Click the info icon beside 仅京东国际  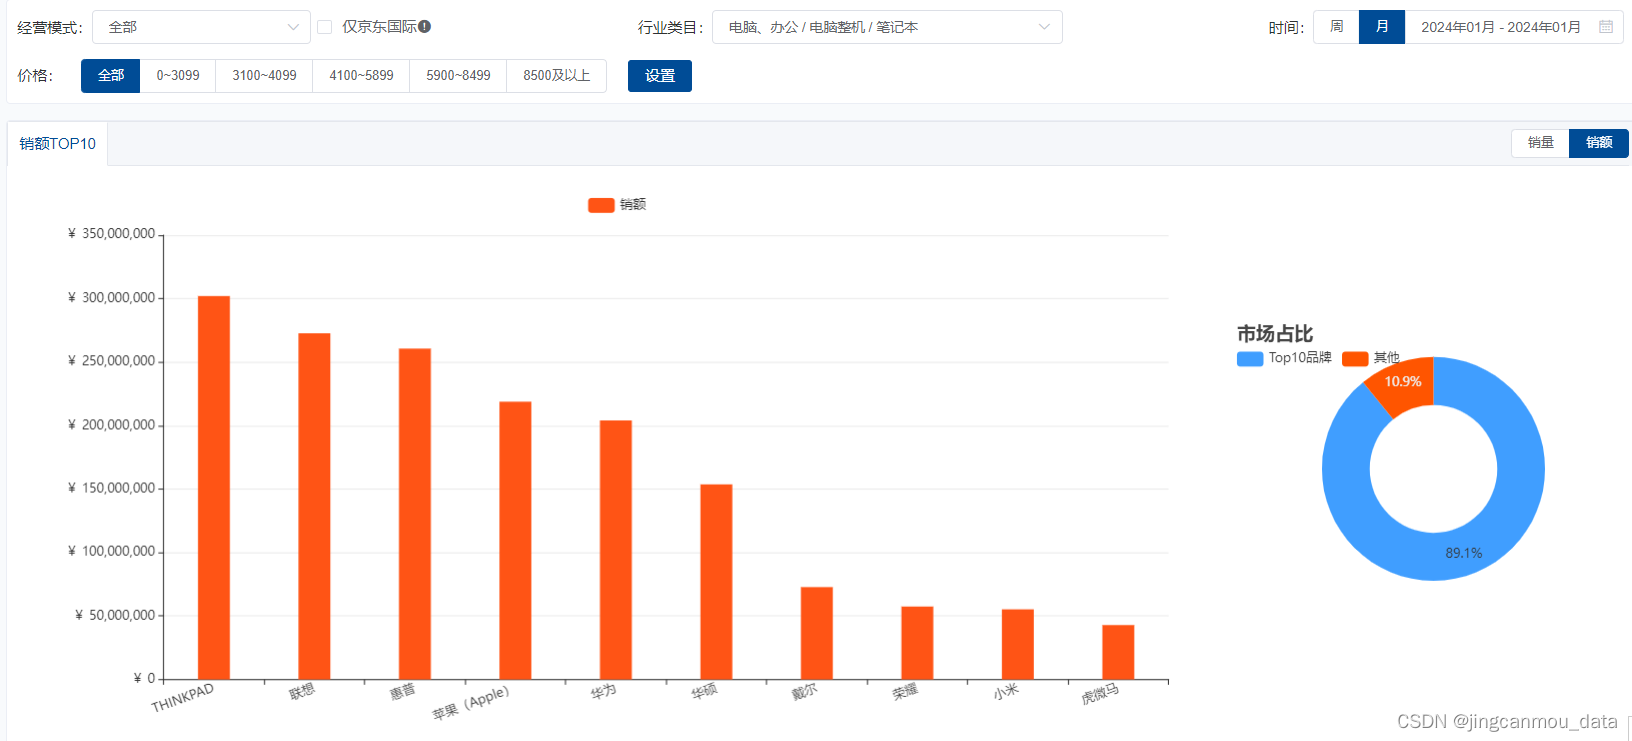(425, 27)
